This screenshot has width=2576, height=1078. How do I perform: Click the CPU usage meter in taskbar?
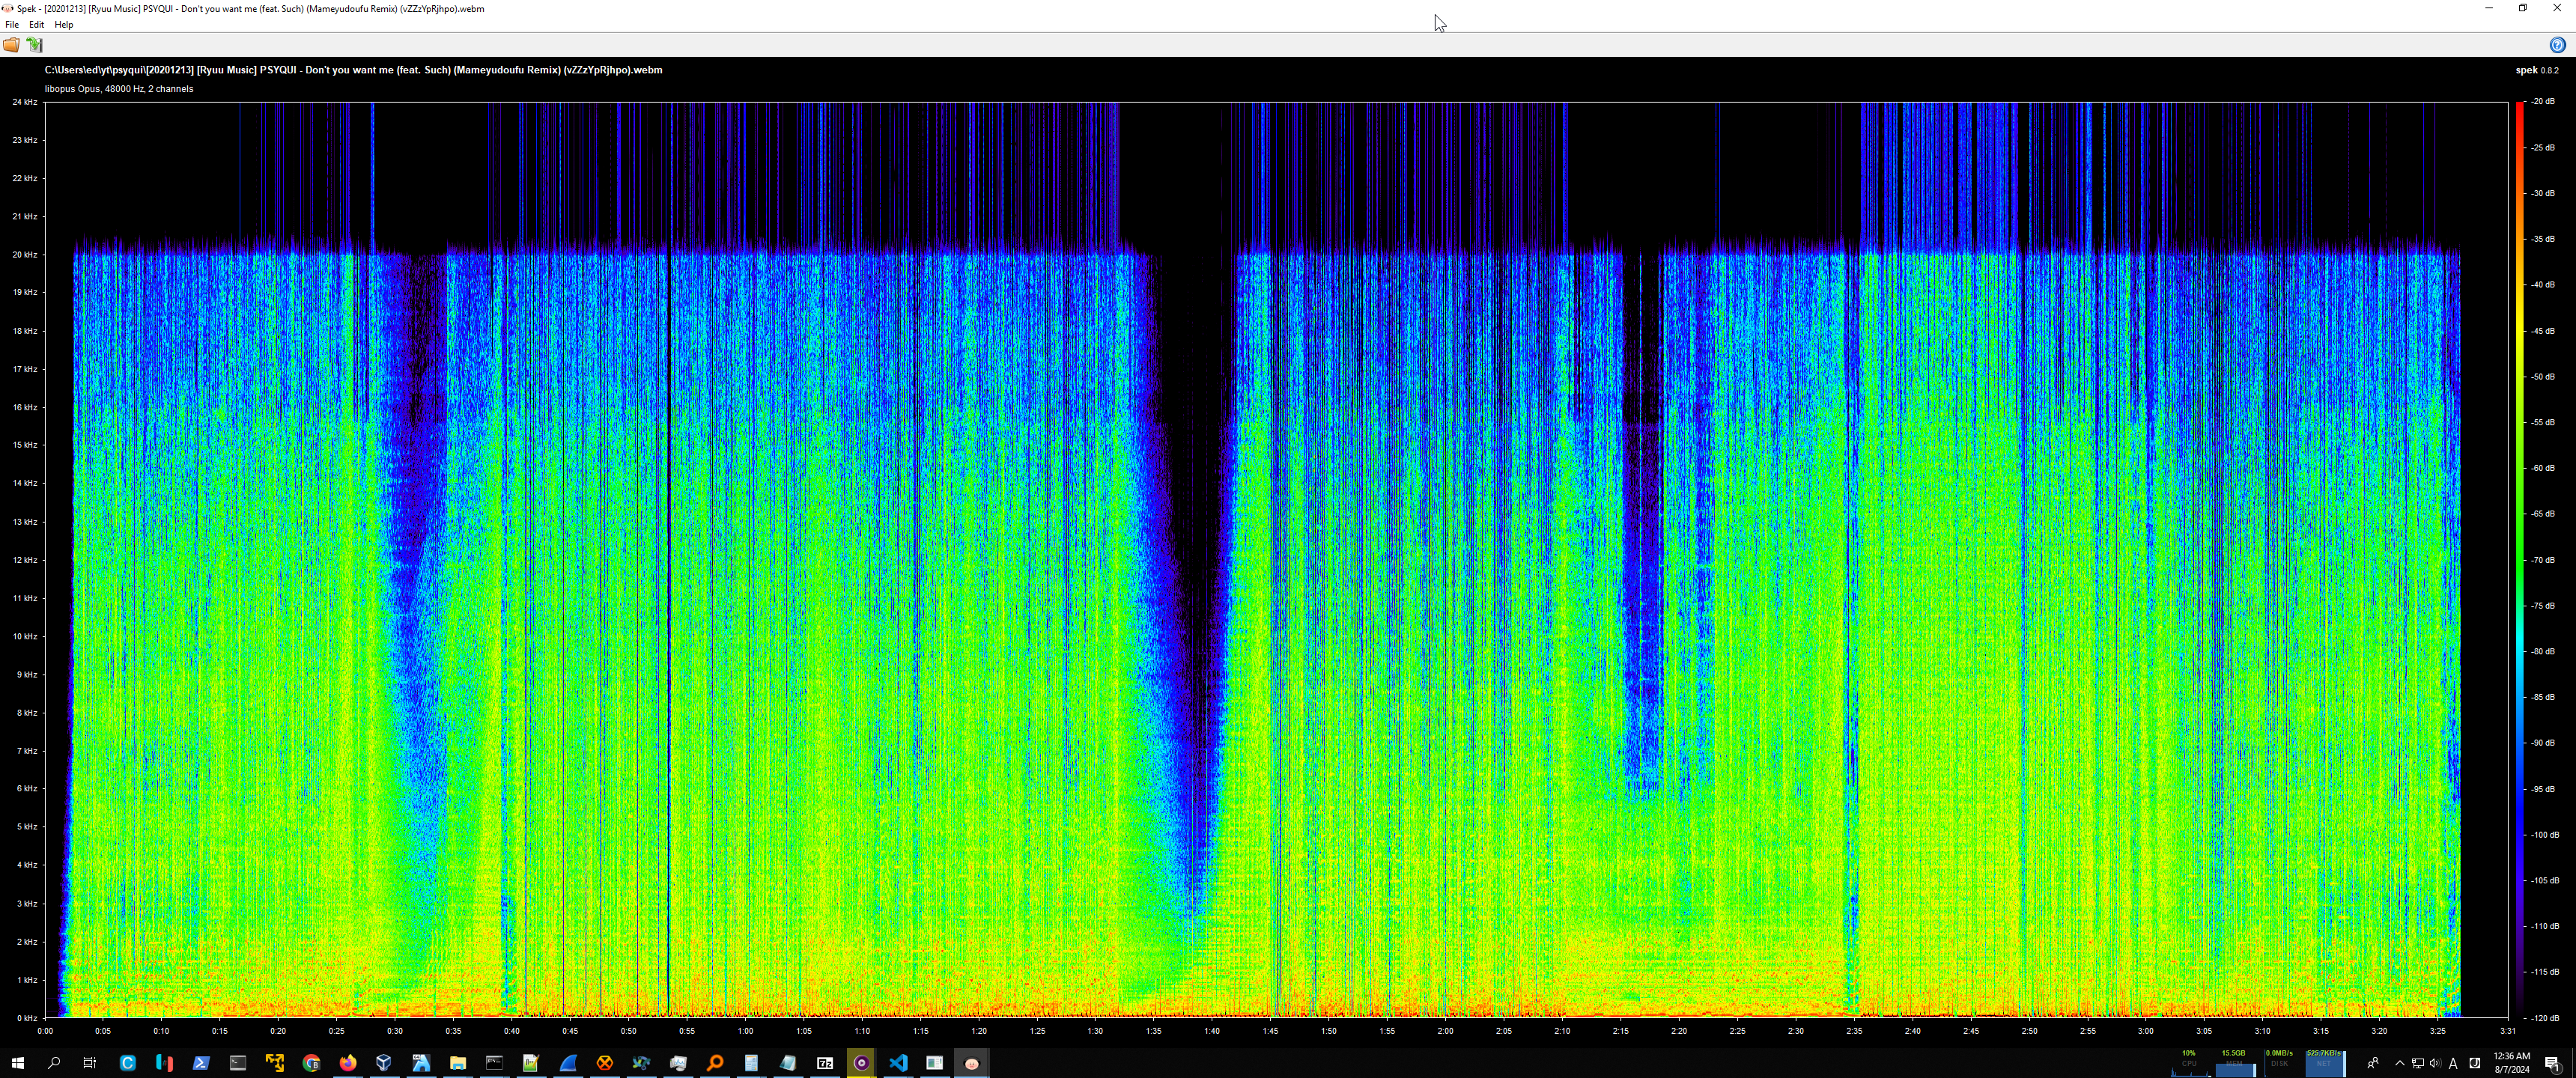click(x=2189, y=1063)
